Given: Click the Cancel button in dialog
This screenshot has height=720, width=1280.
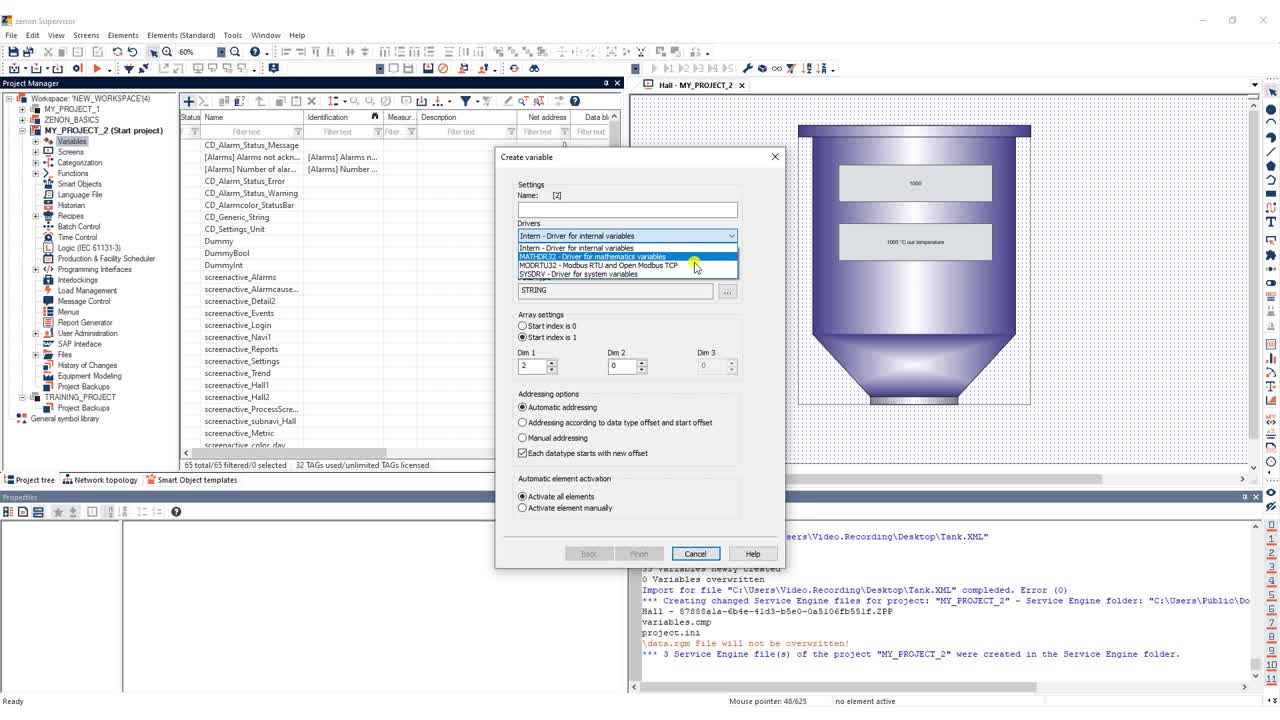Looking at the screenshot, I should pyautogui.click(x=695, y=554).
